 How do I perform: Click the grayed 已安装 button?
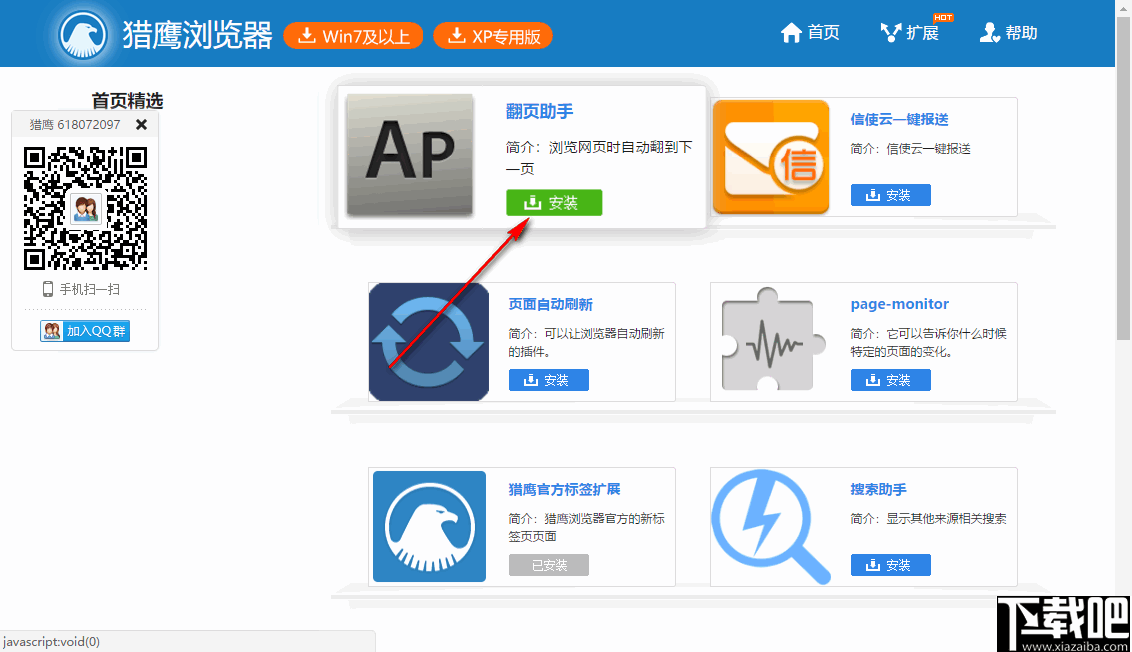click(549, 565)
